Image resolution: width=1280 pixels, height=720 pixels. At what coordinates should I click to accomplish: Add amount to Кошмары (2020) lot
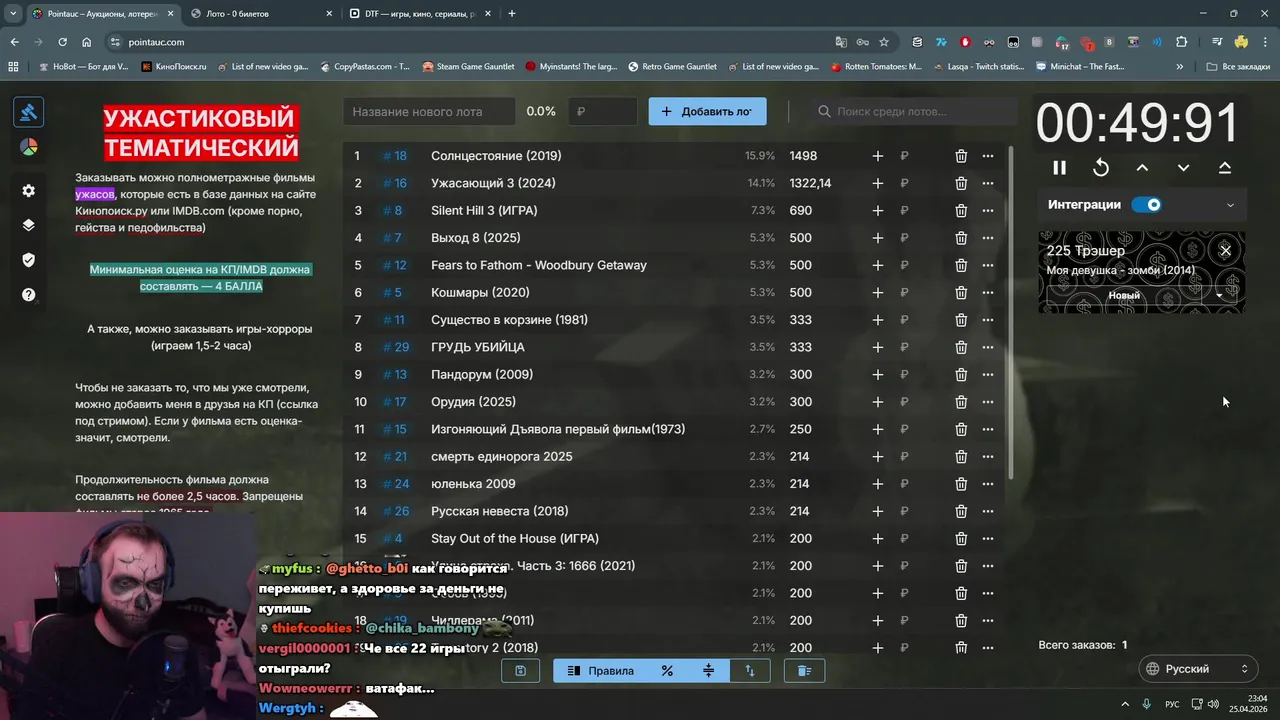click(877, 293)
